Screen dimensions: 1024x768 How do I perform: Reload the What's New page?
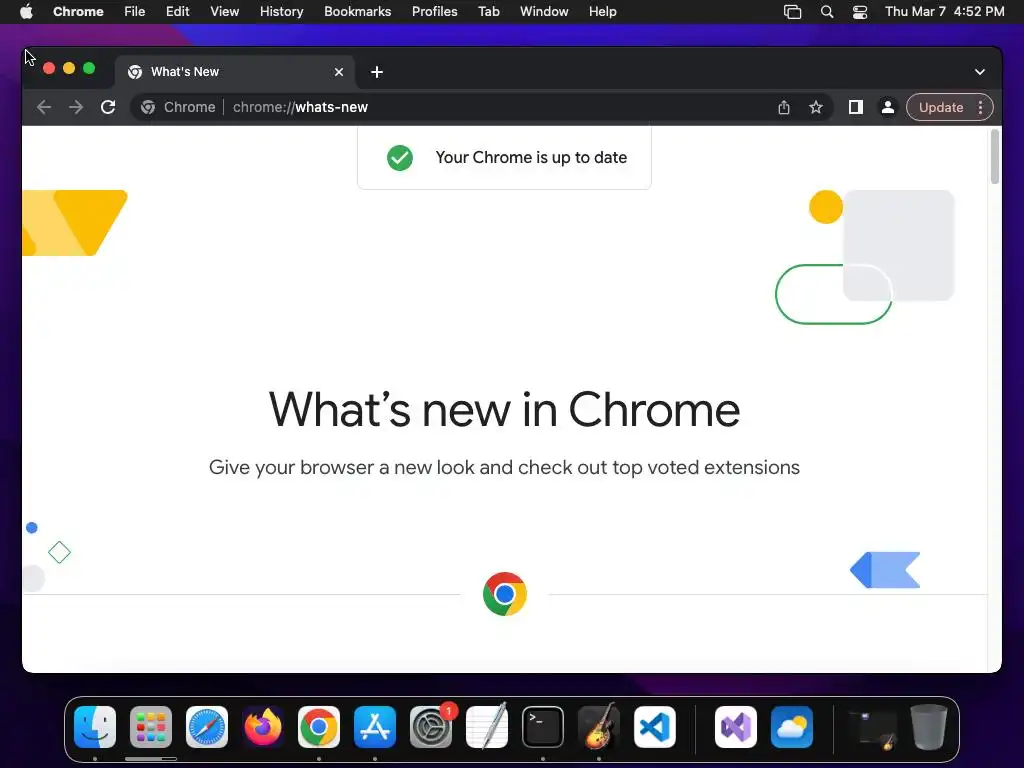[x=108, y=107]
